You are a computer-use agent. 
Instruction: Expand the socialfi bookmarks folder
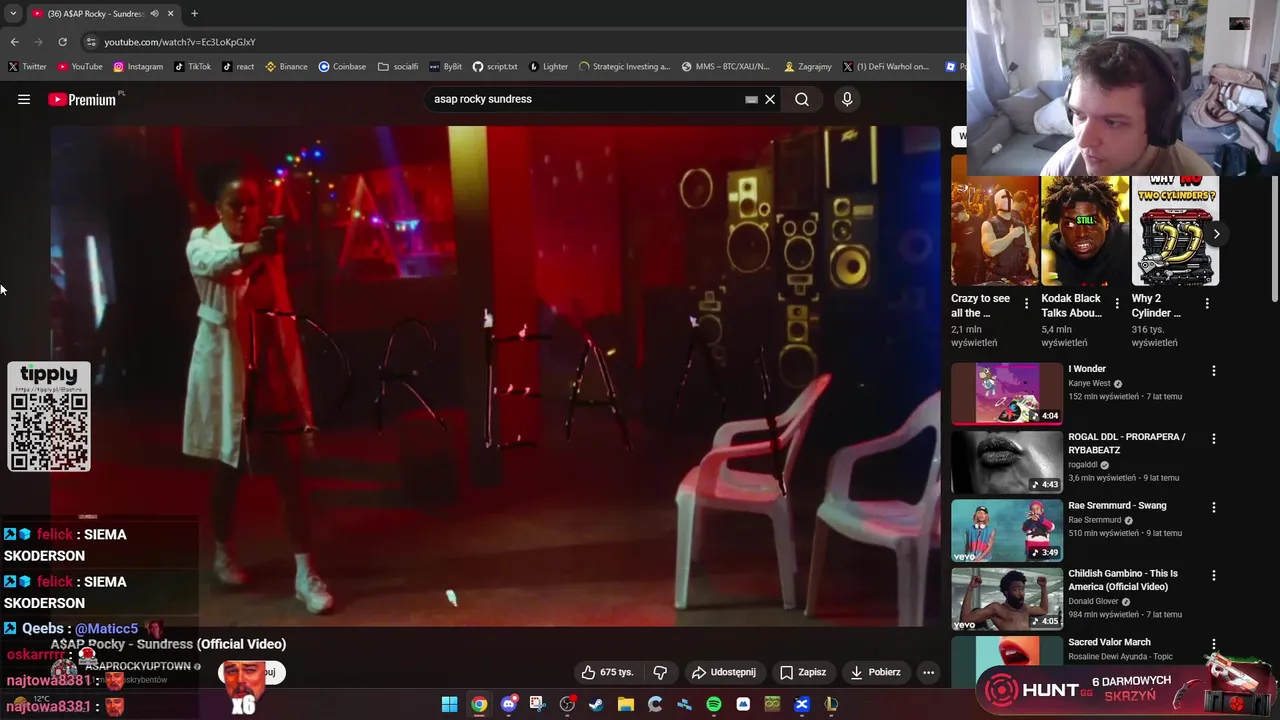(x=398, y=66)
